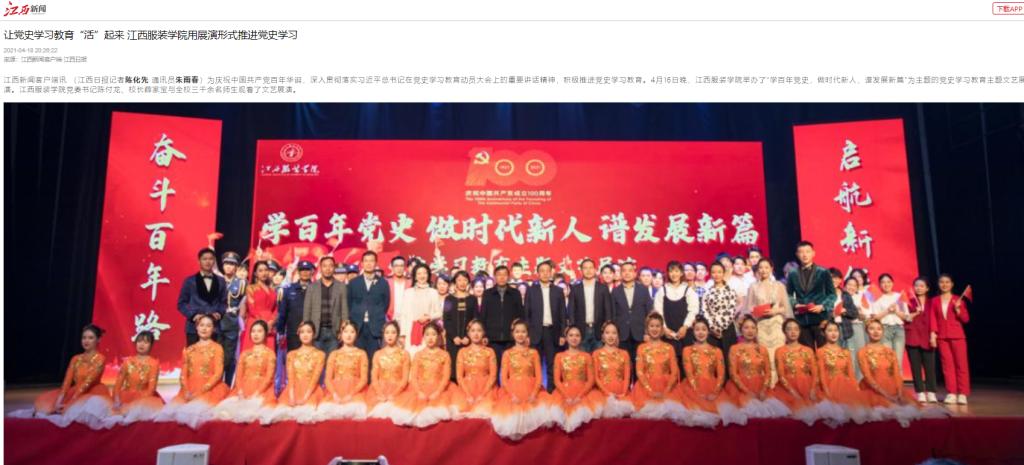Click the white stage speaker at bottom right
Image resolution: width=1024 pixels, height=465 pixels.
click(832, 455)
